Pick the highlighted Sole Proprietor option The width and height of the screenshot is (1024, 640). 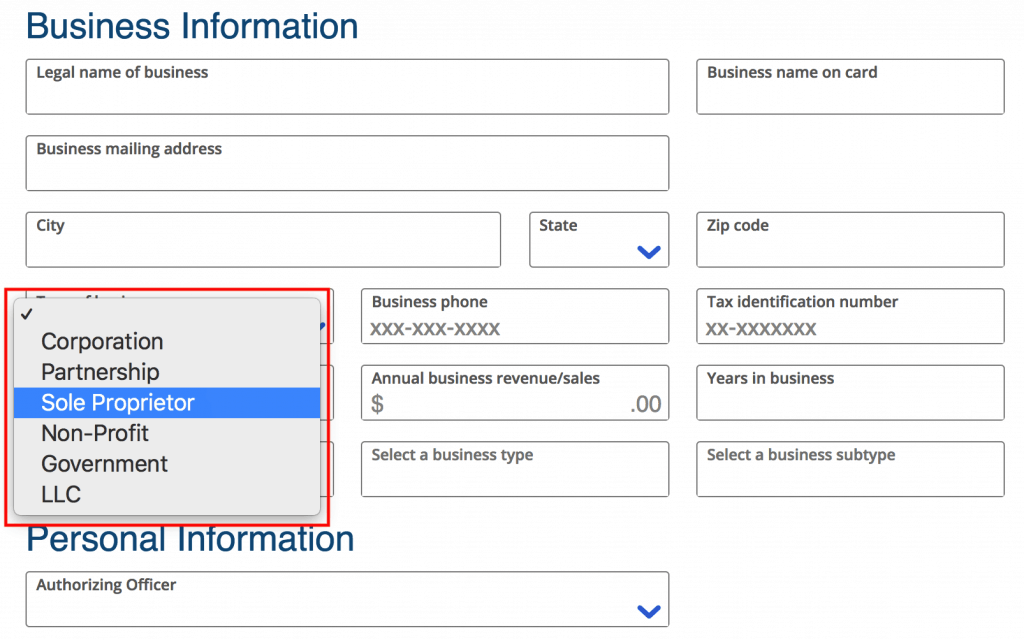117,403
